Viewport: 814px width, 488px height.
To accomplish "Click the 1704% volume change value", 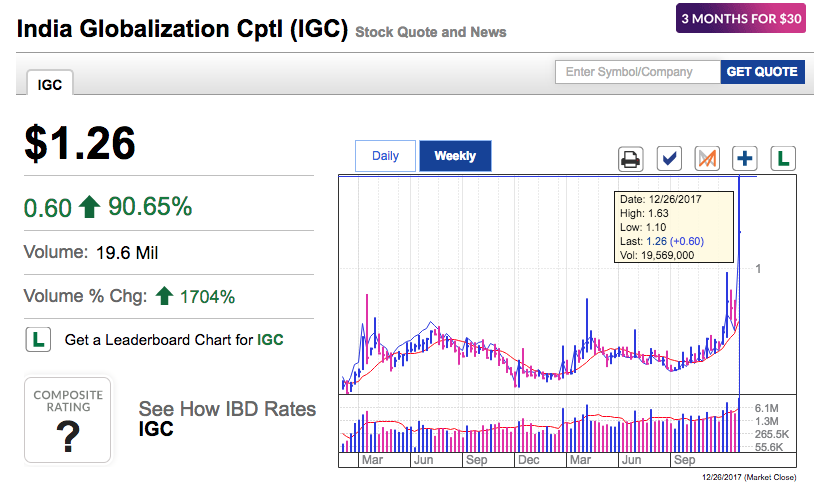I will point(207,297).
